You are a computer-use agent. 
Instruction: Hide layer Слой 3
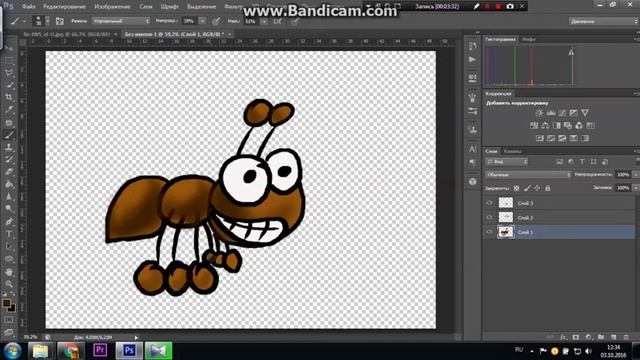[489, 203]
